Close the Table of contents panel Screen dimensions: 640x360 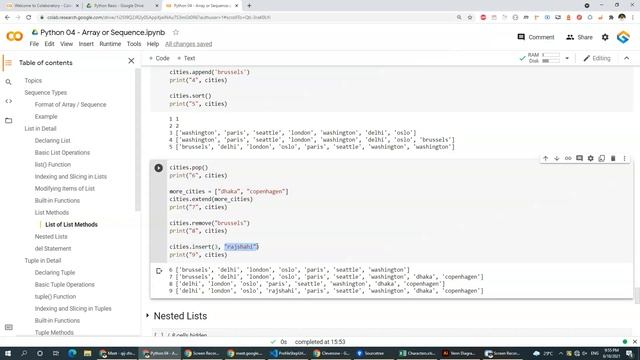coord(131,61)
